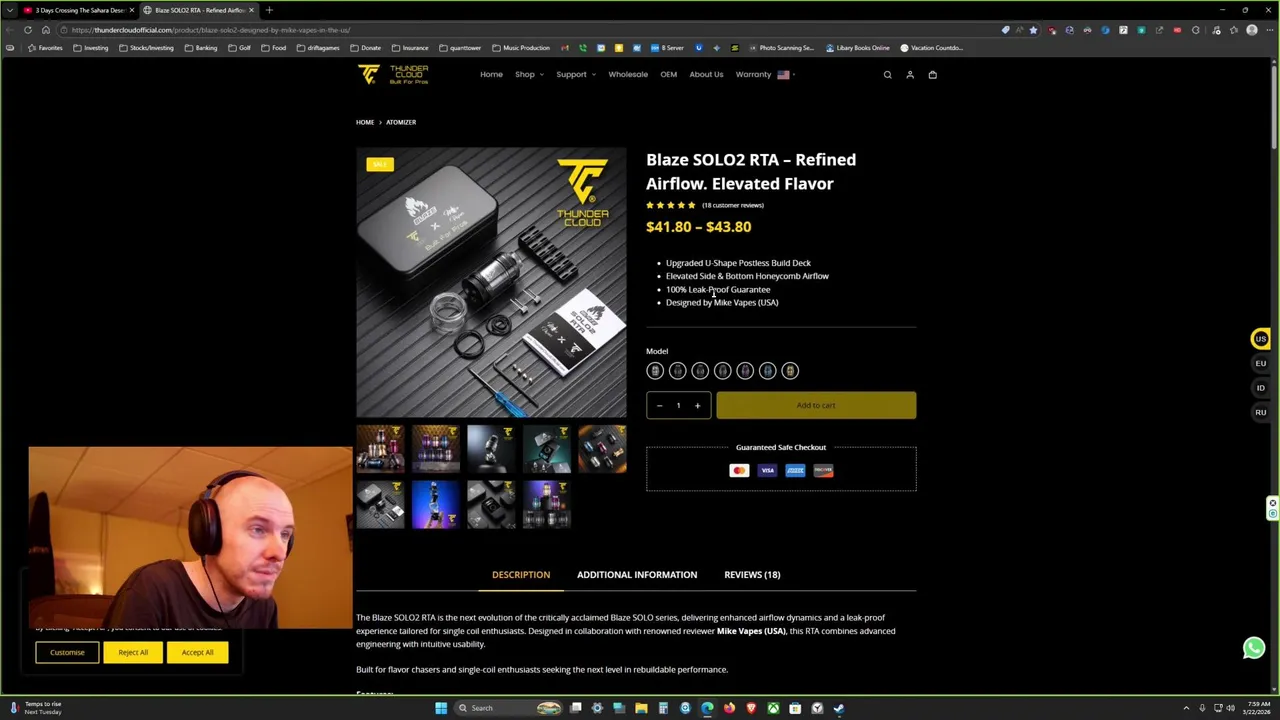Open the Microsoft Store in the taskbar
1280x720 pixels.
[795, 708]
